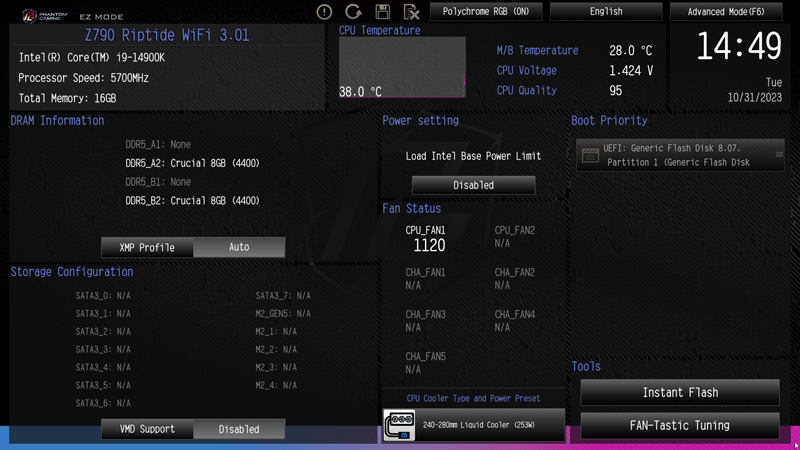Click the liquid cooler icon
This screenshot has width=800, height=450.
tap(399, 425)
